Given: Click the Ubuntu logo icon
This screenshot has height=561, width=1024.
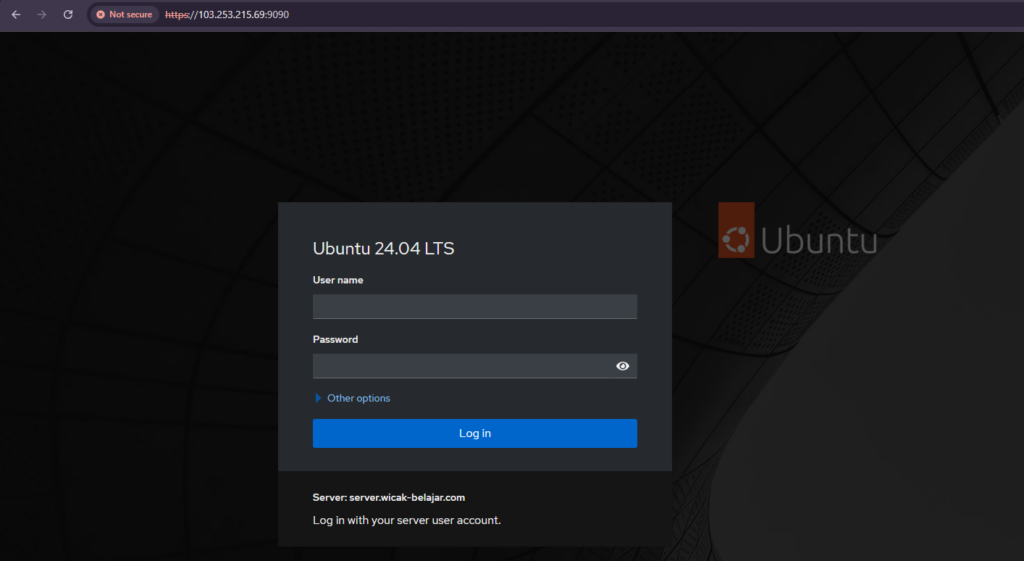Looking at the screenshot, I should click(736, 230).
